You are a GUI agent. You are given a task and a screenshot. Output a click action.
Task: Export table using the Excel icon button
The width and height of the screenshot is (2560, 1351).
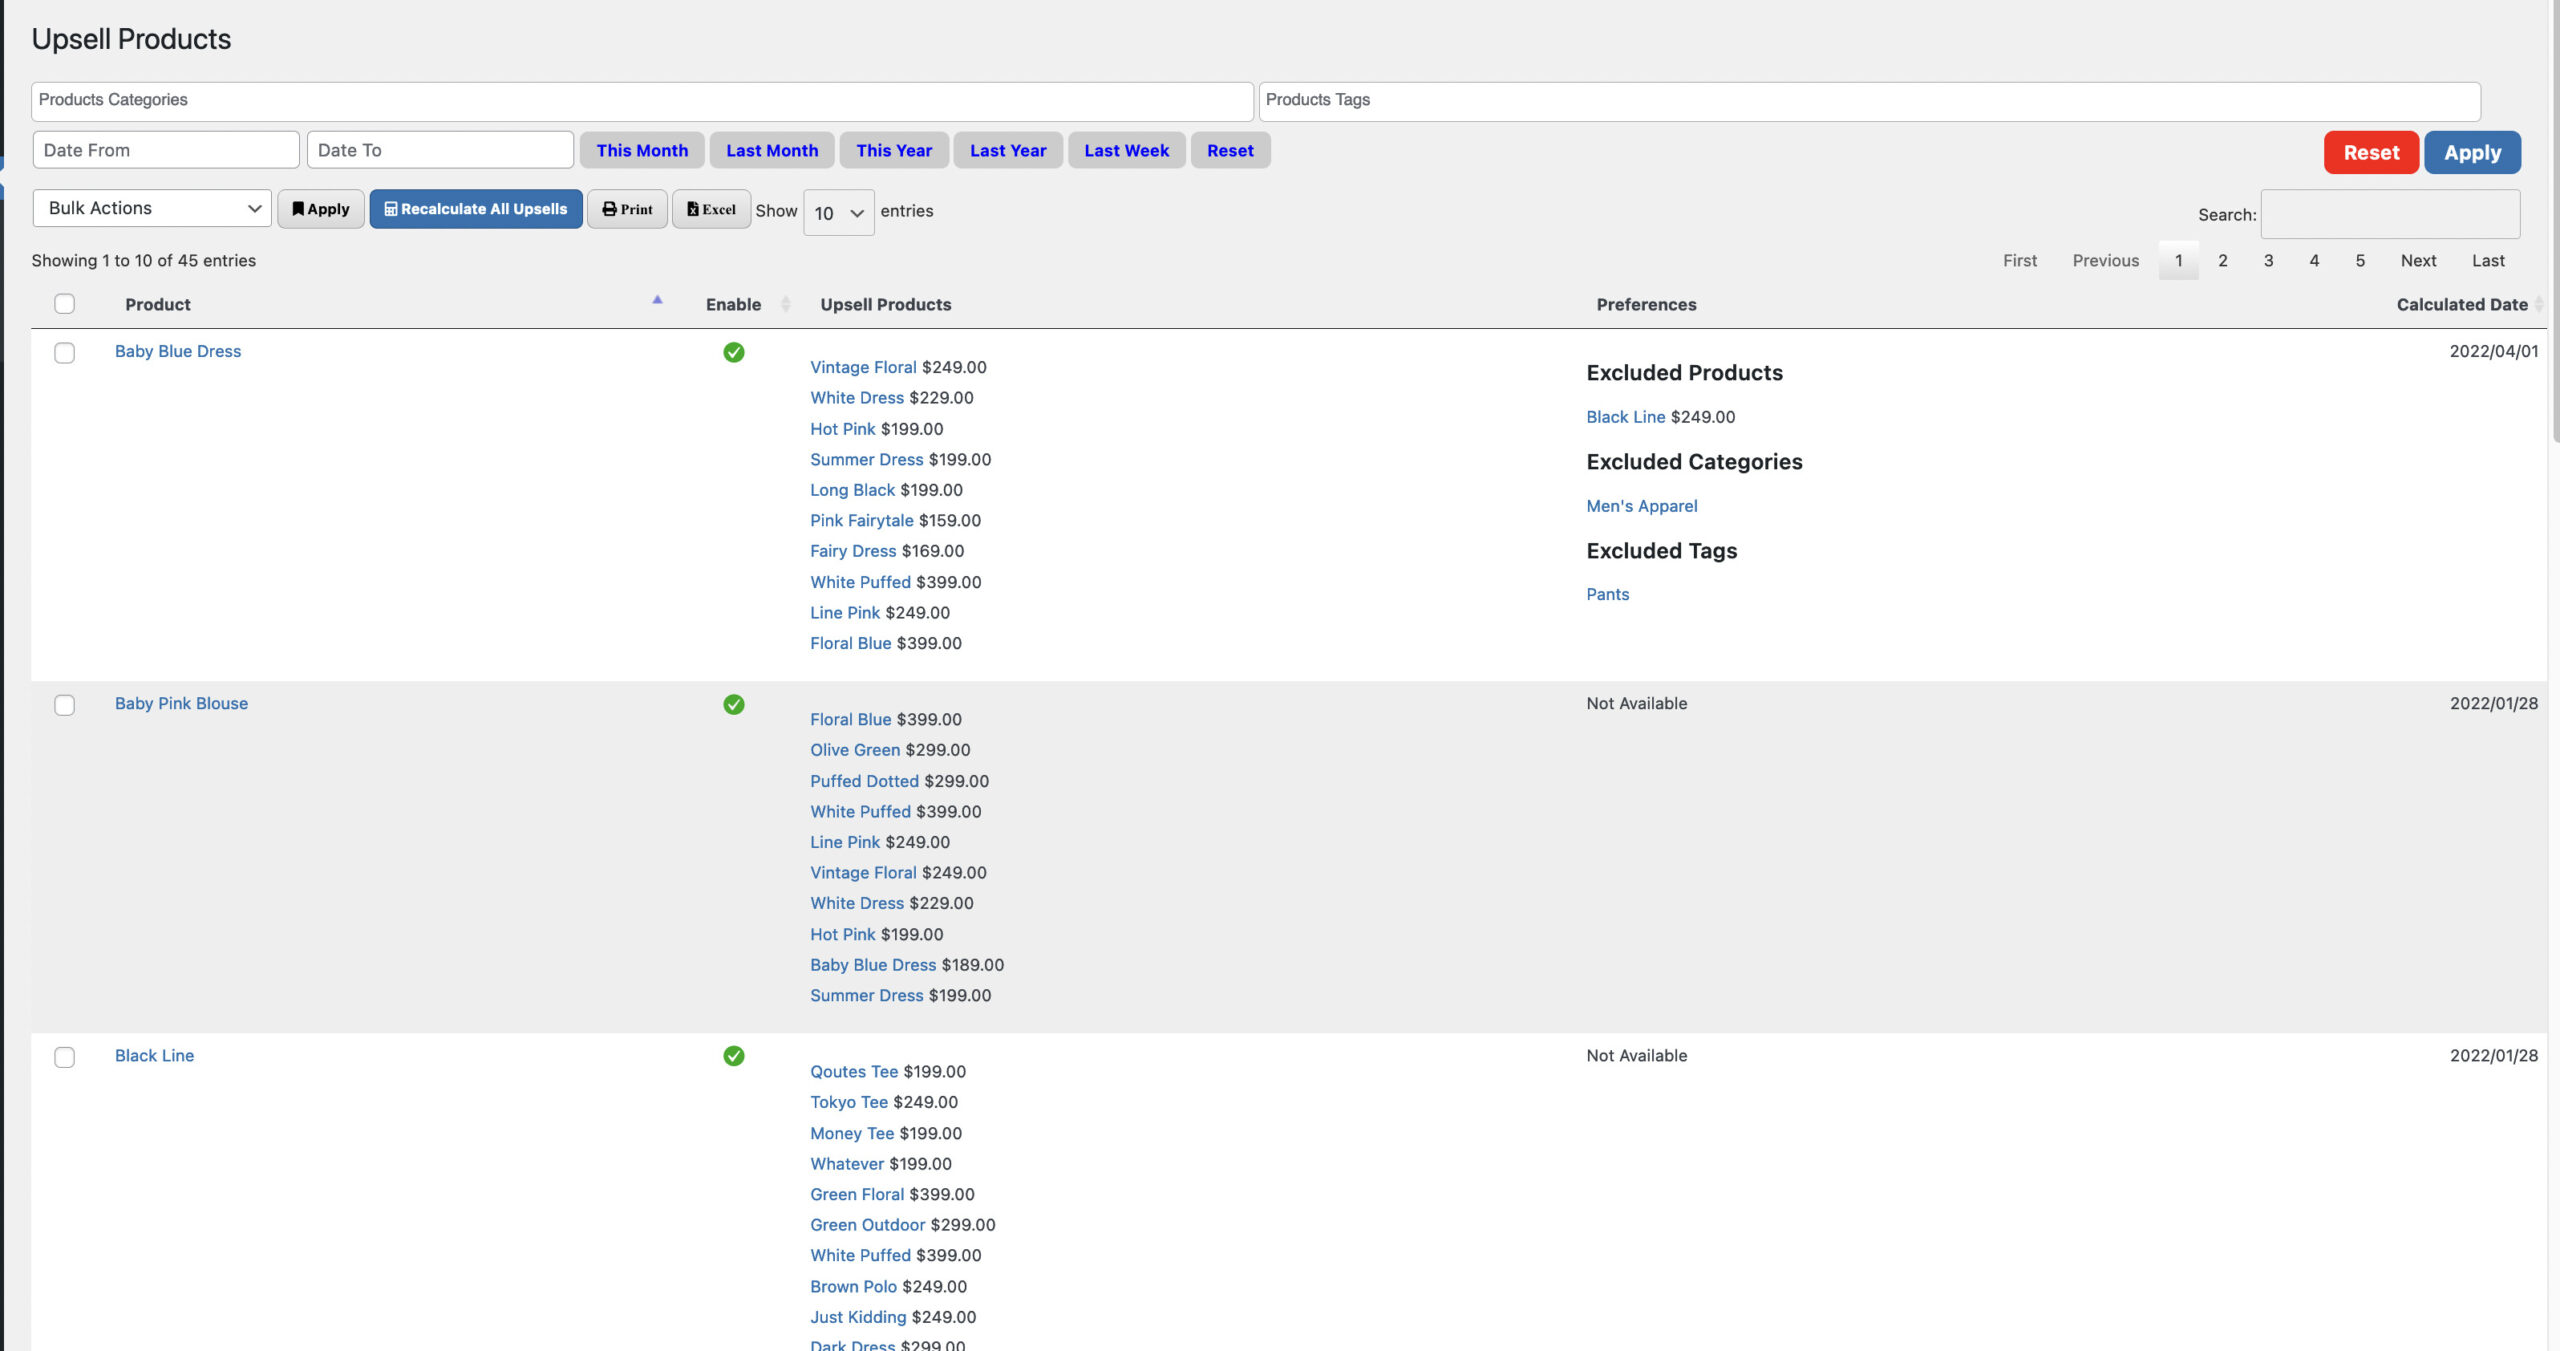[711, 209]
